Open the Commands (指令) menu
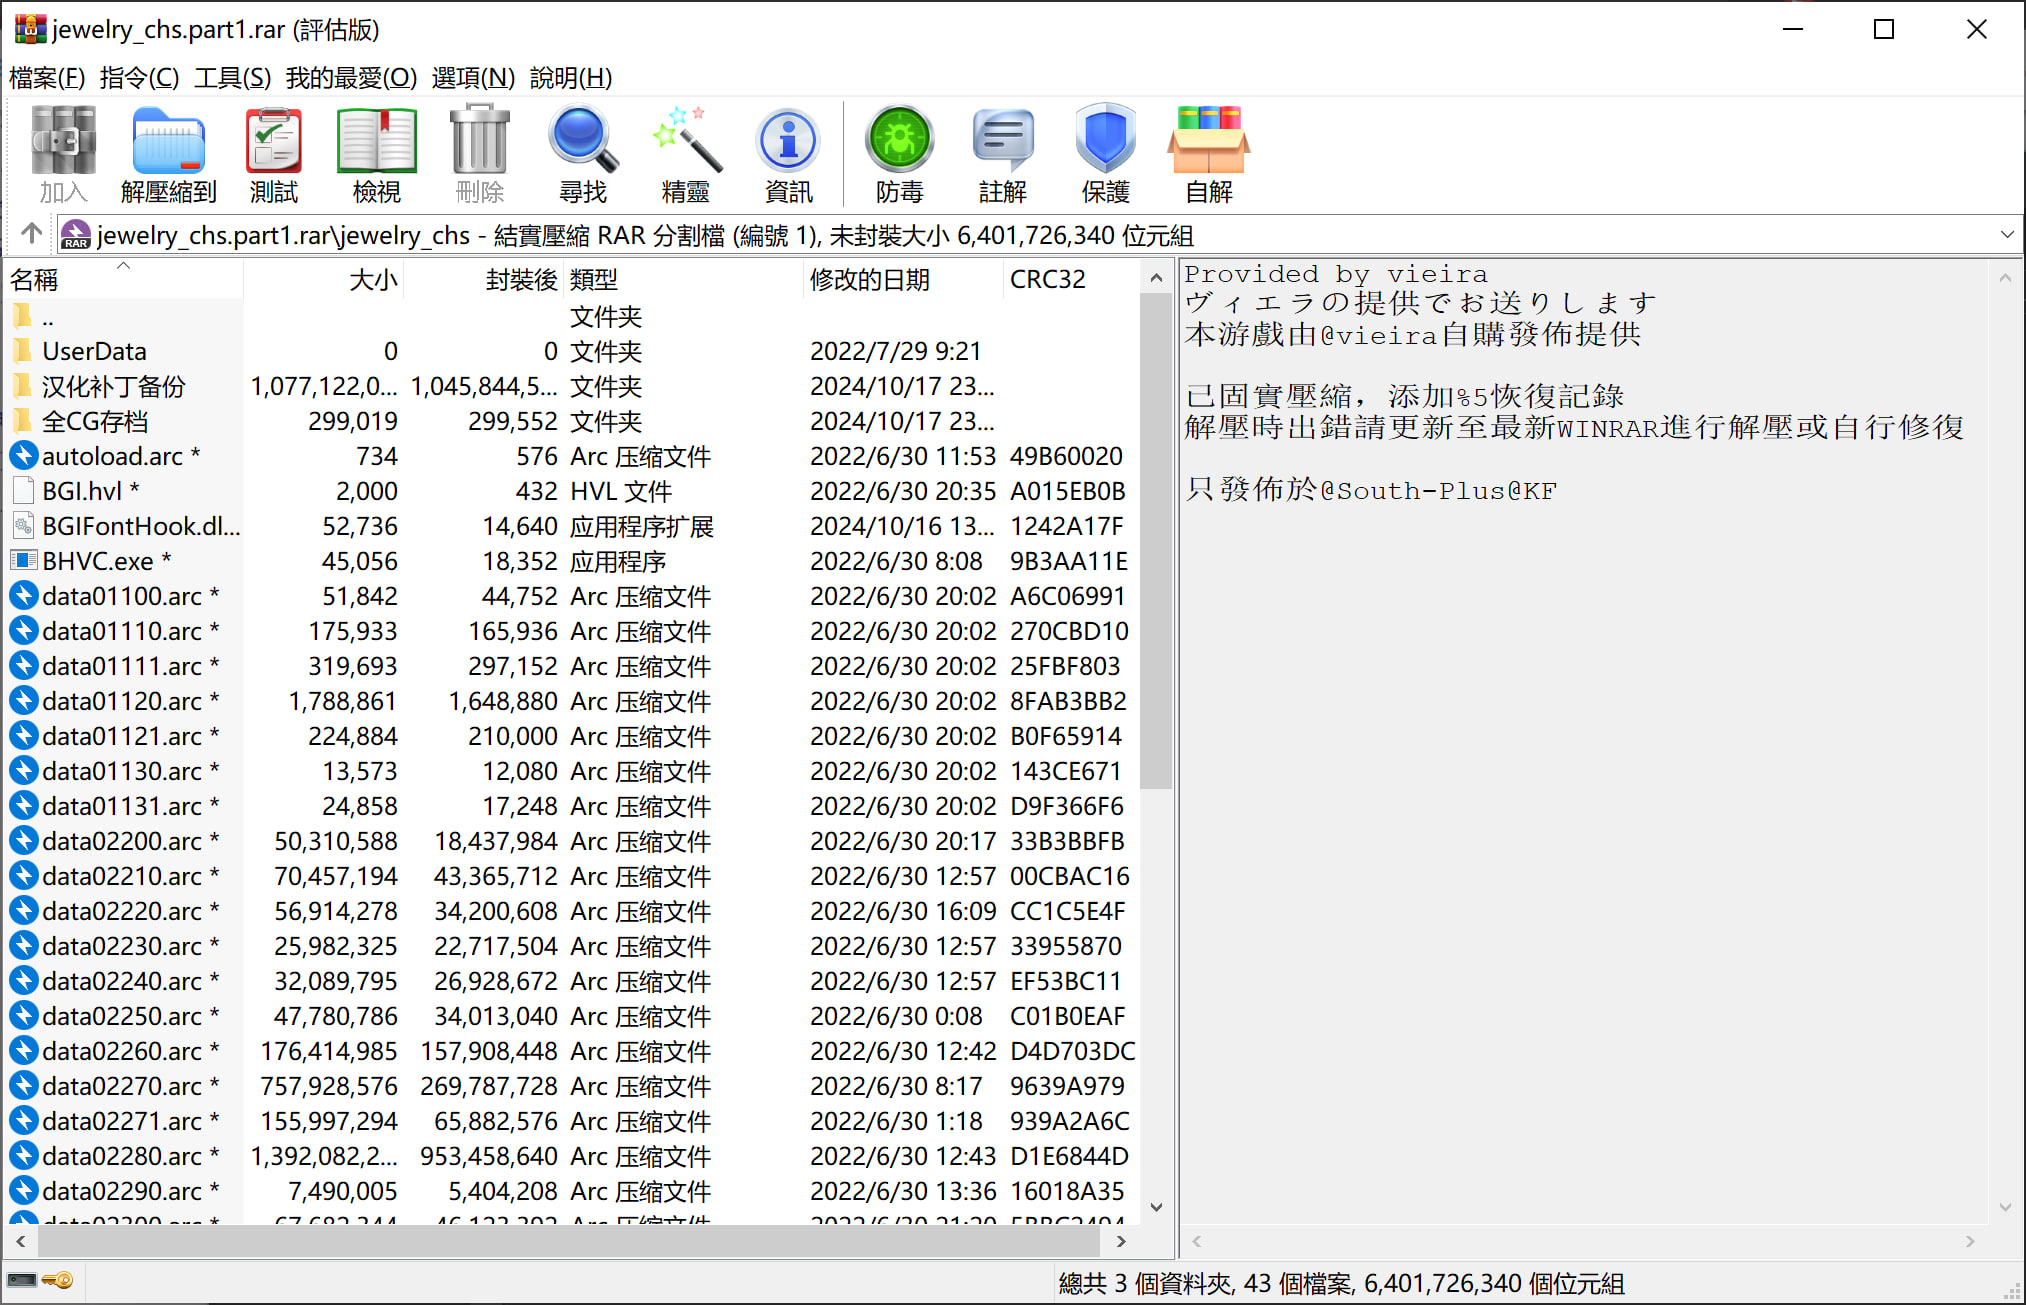 (x=139, y=77)
